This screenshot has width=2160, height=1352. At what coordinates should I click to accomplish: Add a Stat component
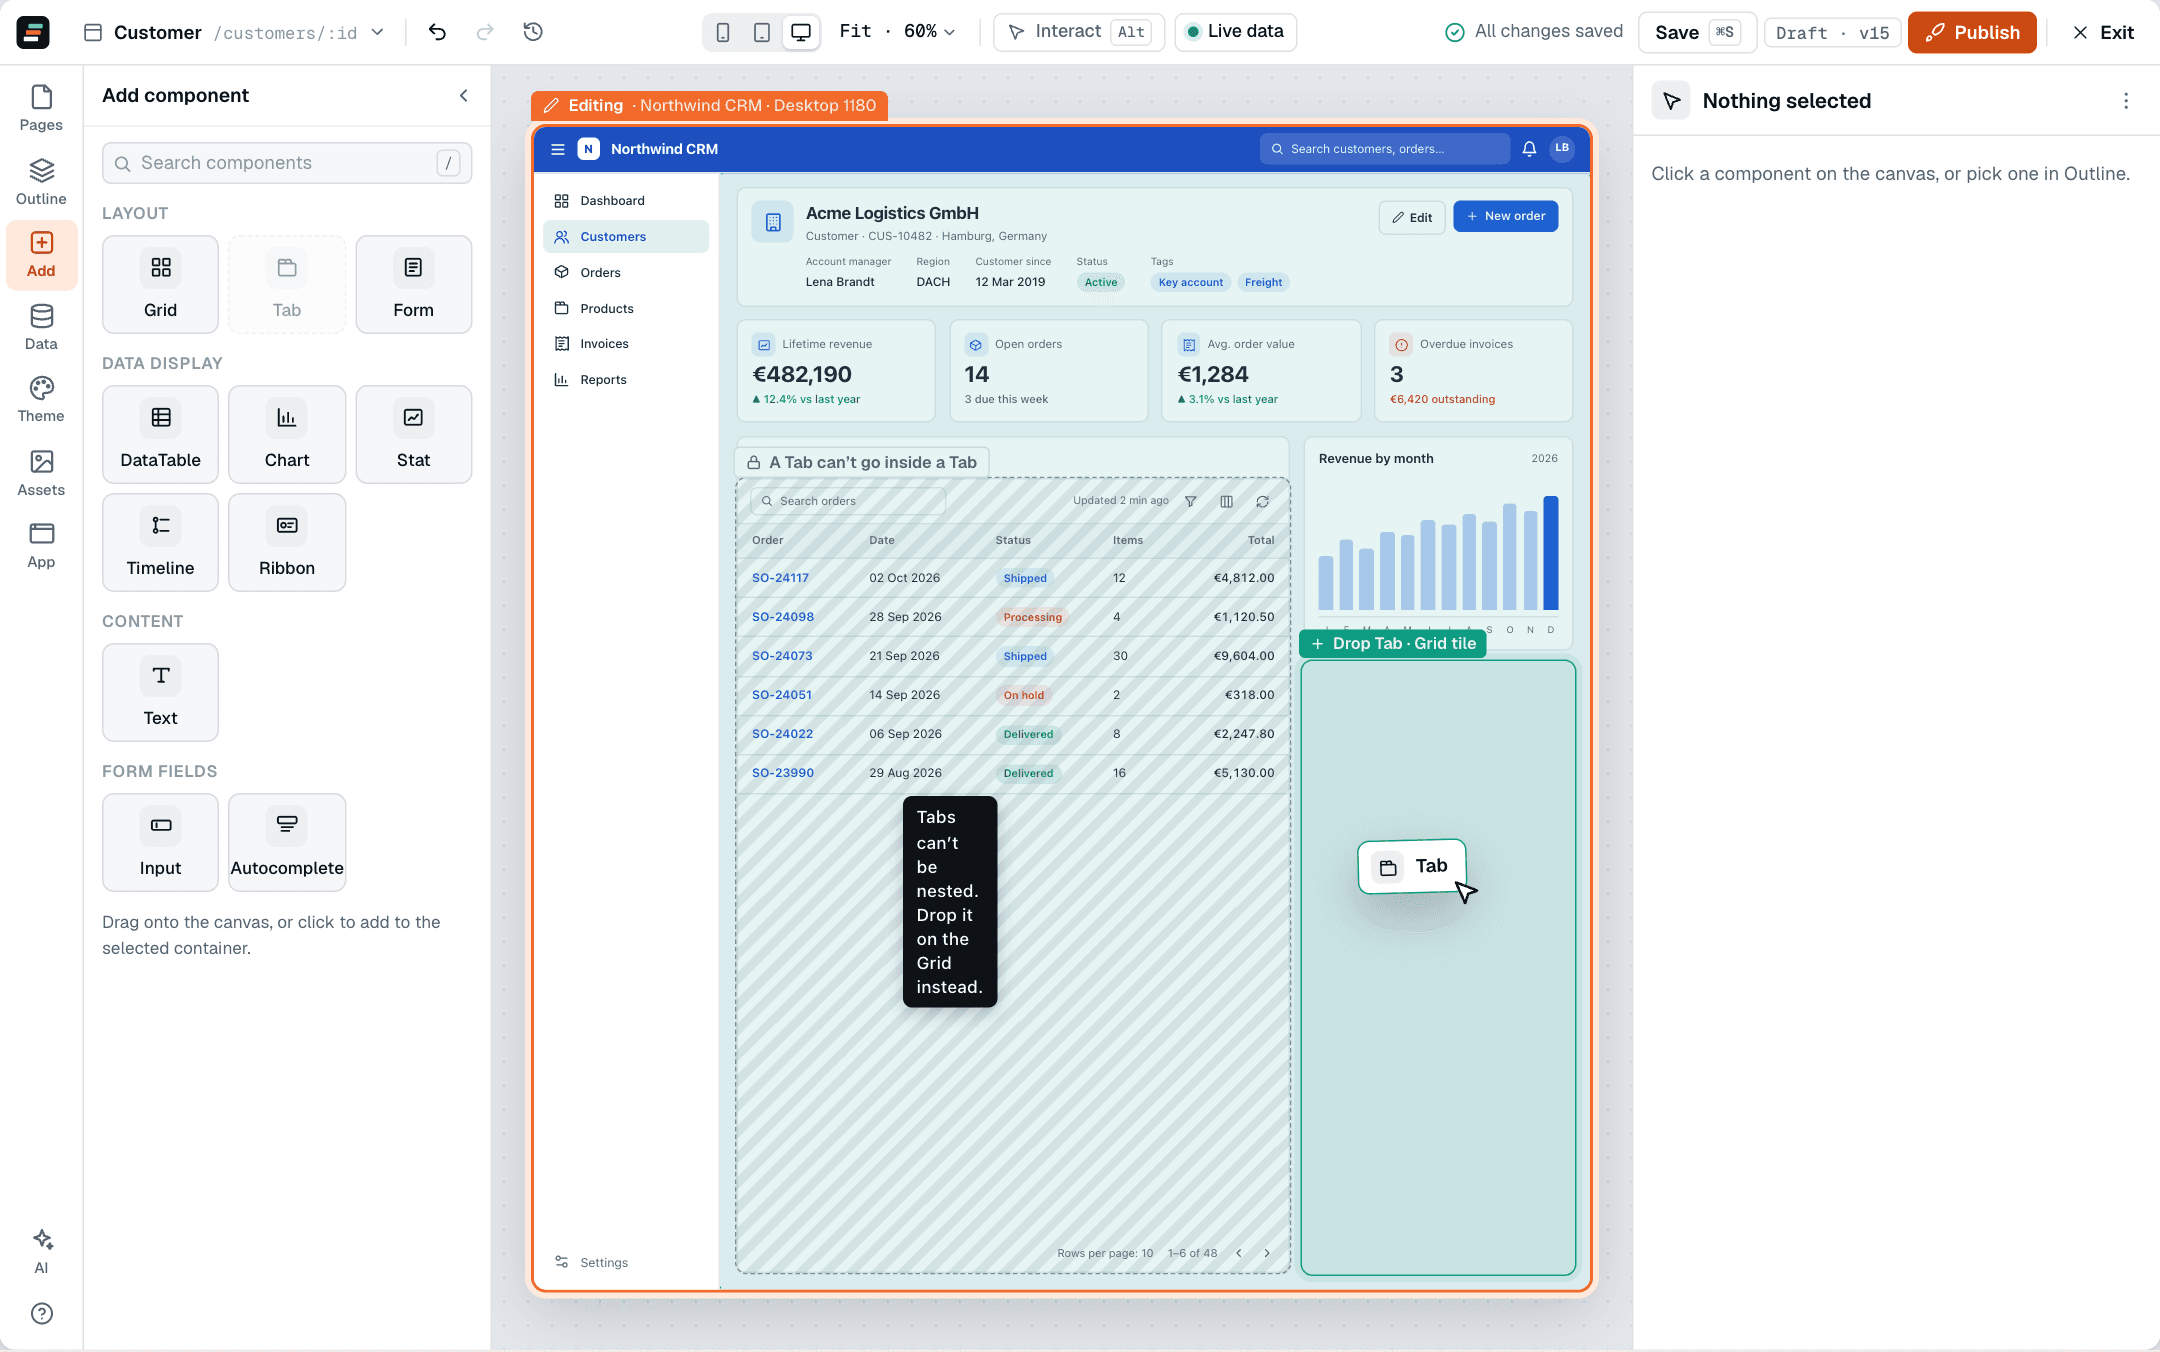coord(413,434)
